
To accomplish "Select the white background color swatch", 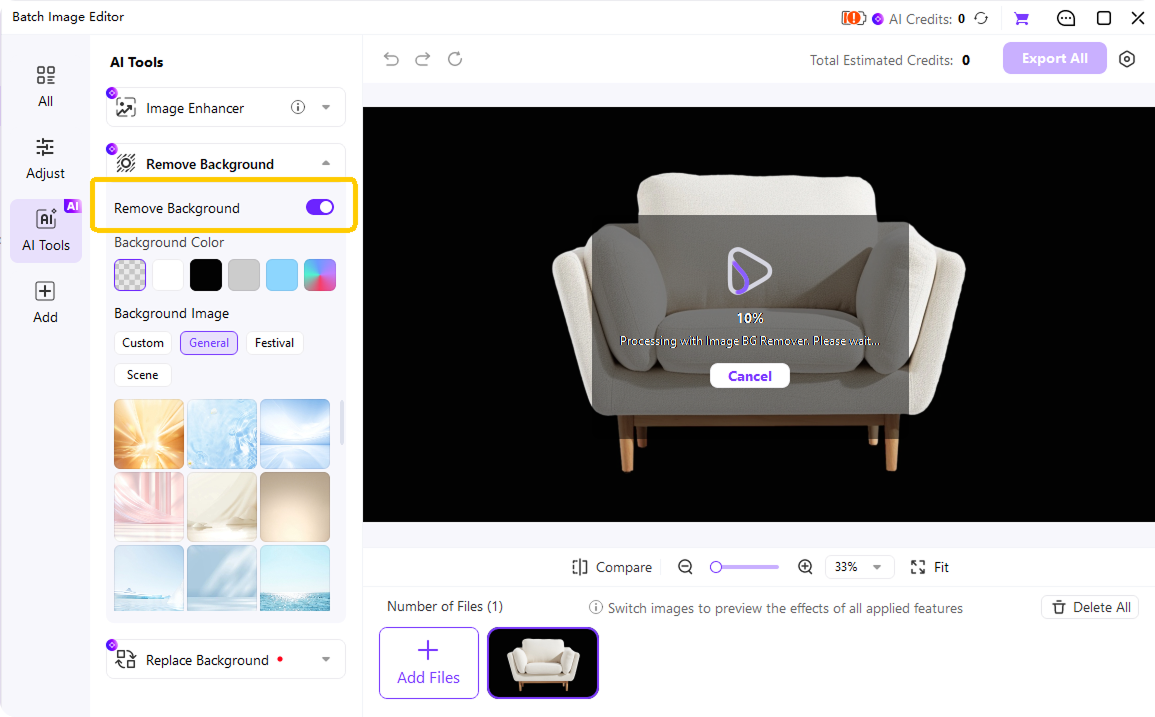I will [x=168, y=275].
